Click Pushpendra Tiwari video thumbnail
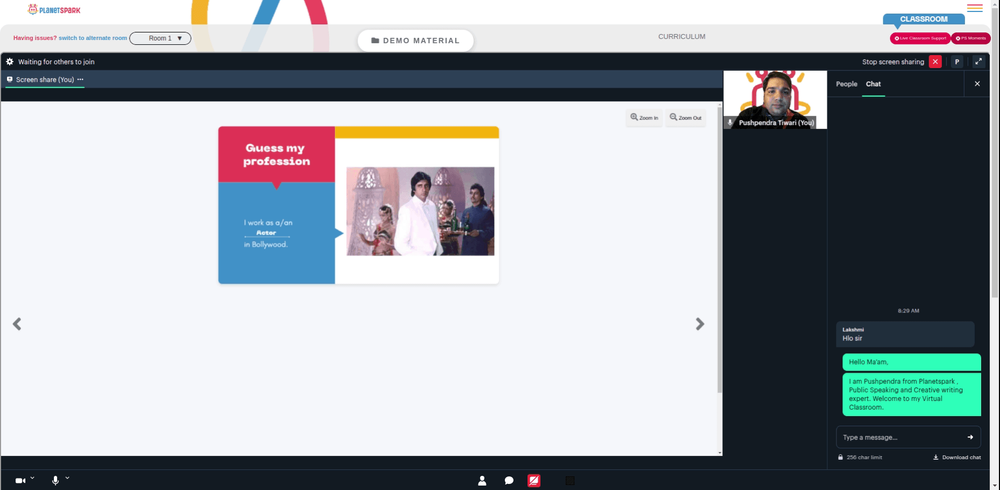 [x=776, y=100]
